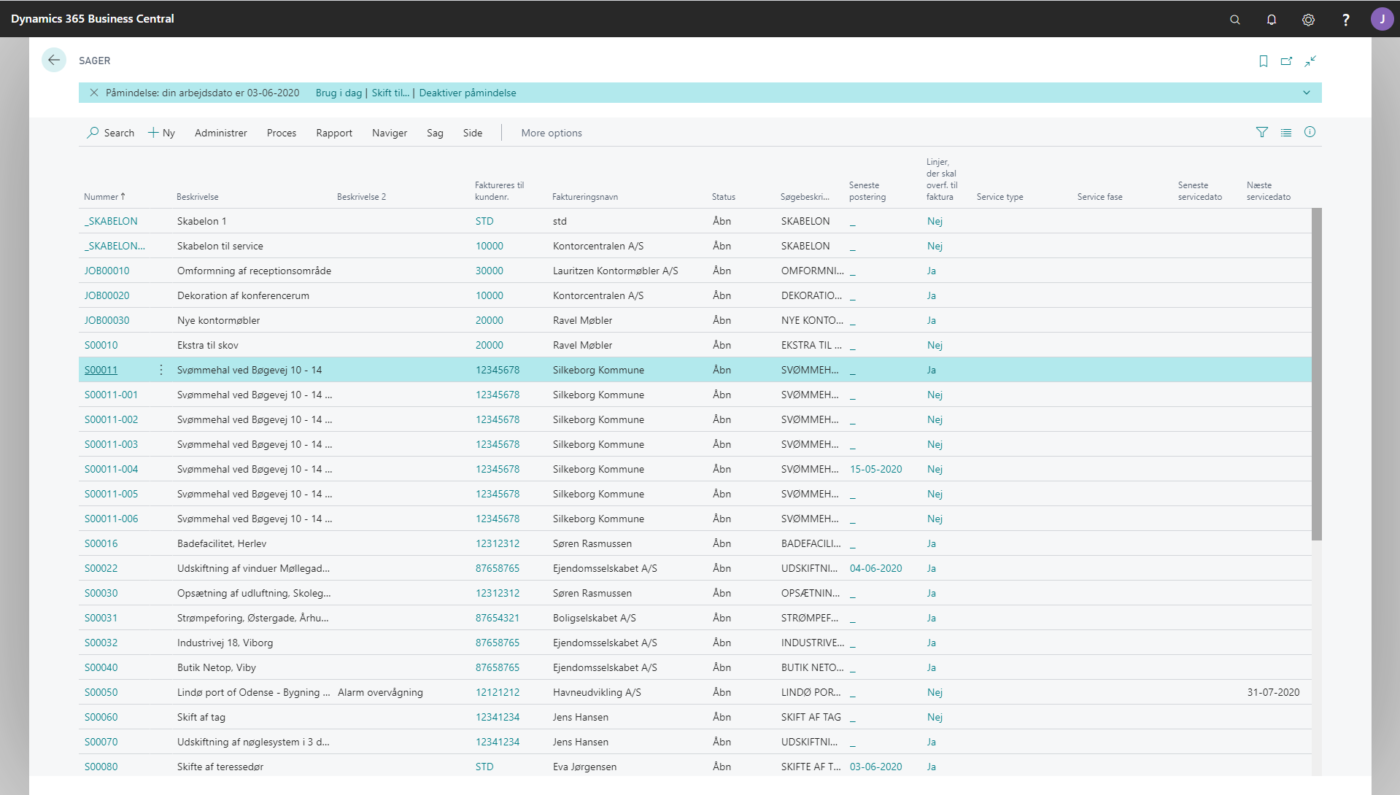The width and height of the screenshot is (1400, 795).
Task: Sort by the Nummer column header
Action: [104, 197]
